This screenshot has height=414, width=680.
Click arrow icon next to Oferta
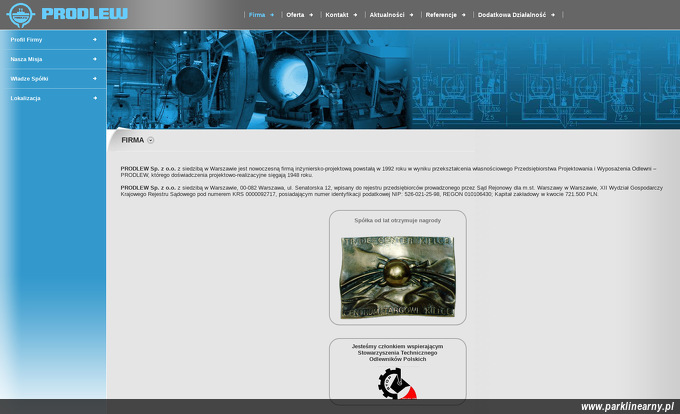click(311, 15)
